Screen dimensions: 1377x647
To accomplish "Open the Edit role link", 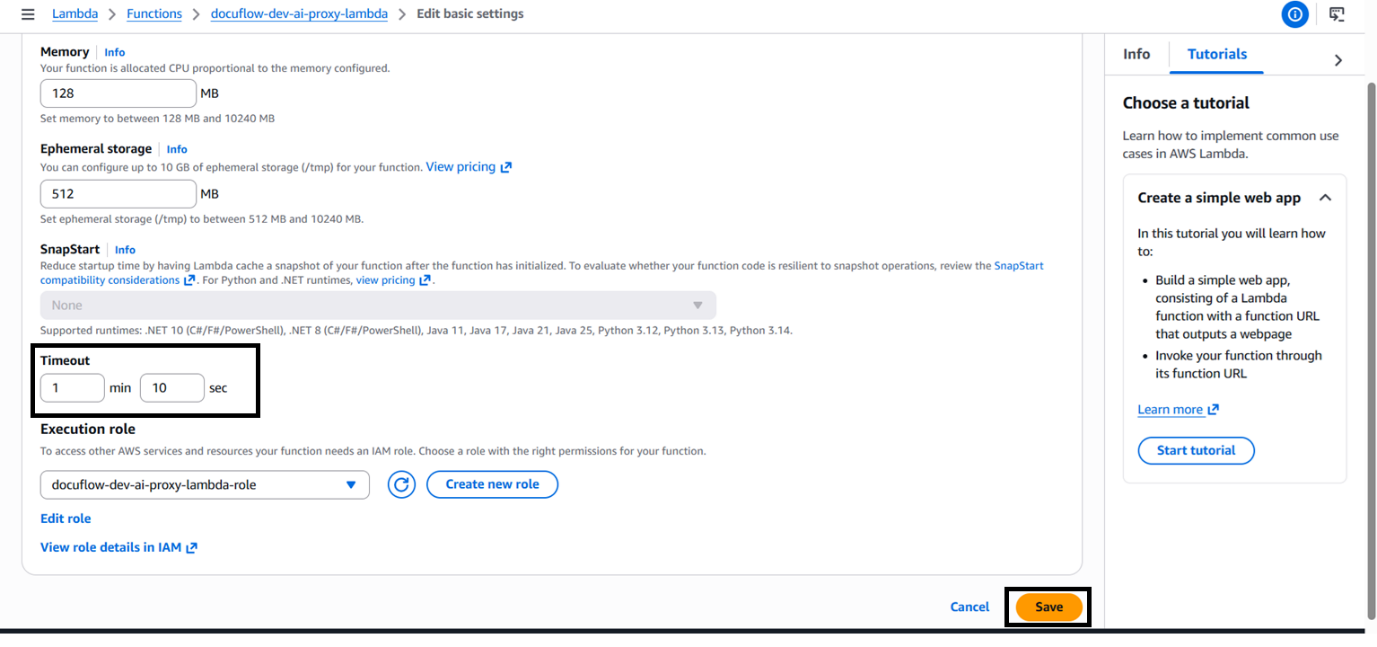I will click(x=65, y=519).
